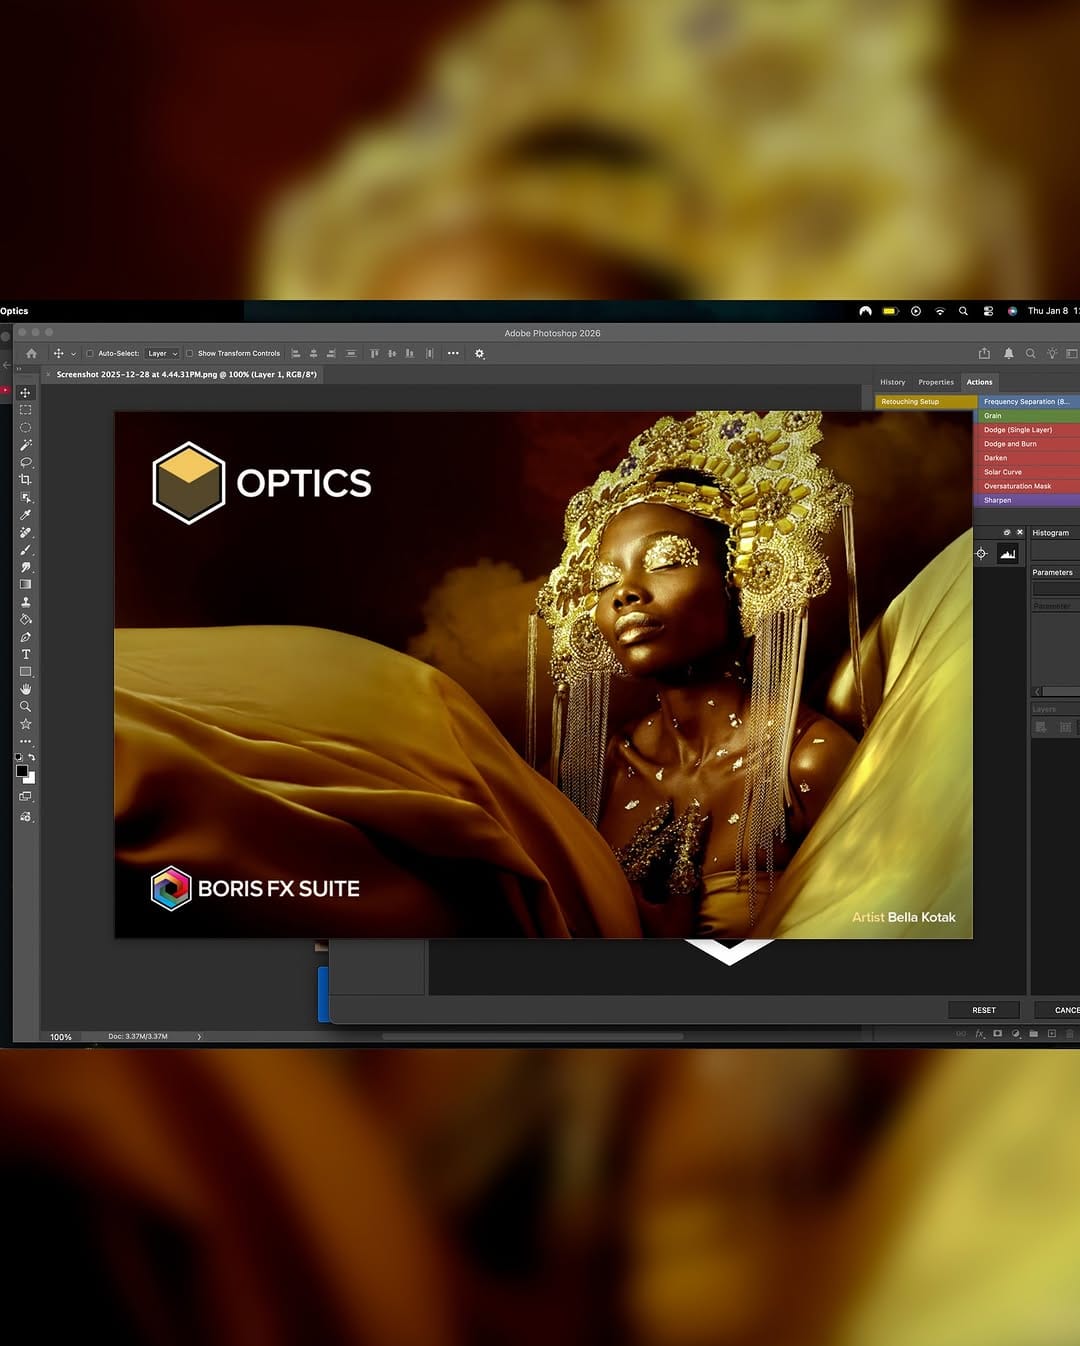Select the Zoom tool
Screen dimensions: 1080x1346
[26, 706]
